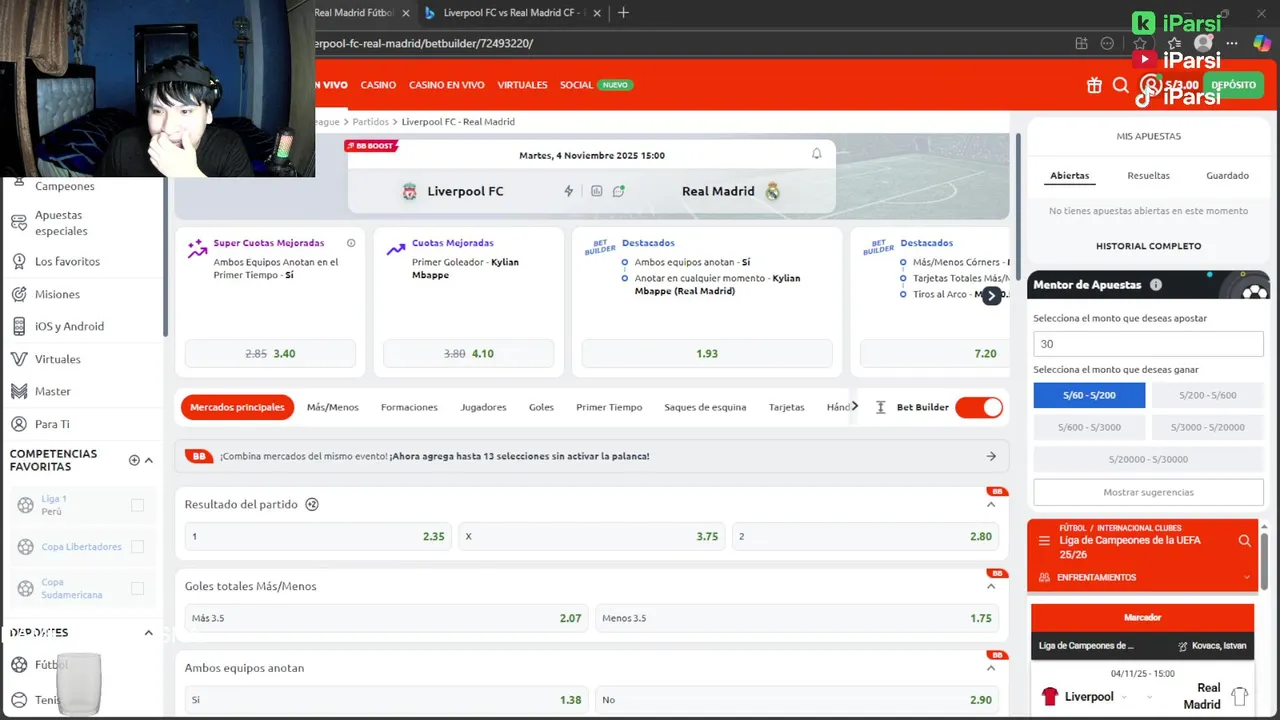Show next featured bet cards with arrow

(991, 295)
